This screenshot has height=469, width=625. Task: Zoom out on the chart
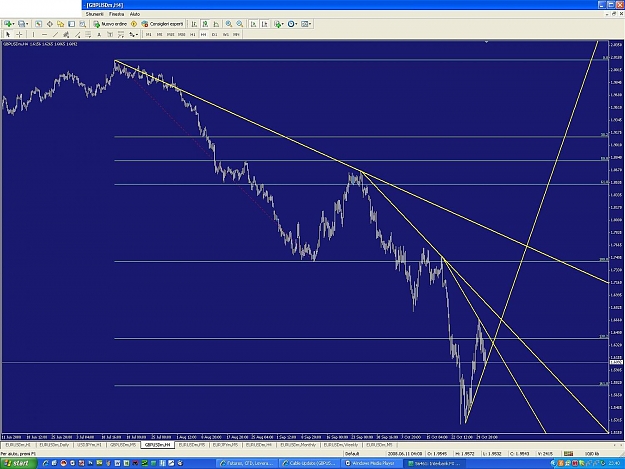click(240, 24)
